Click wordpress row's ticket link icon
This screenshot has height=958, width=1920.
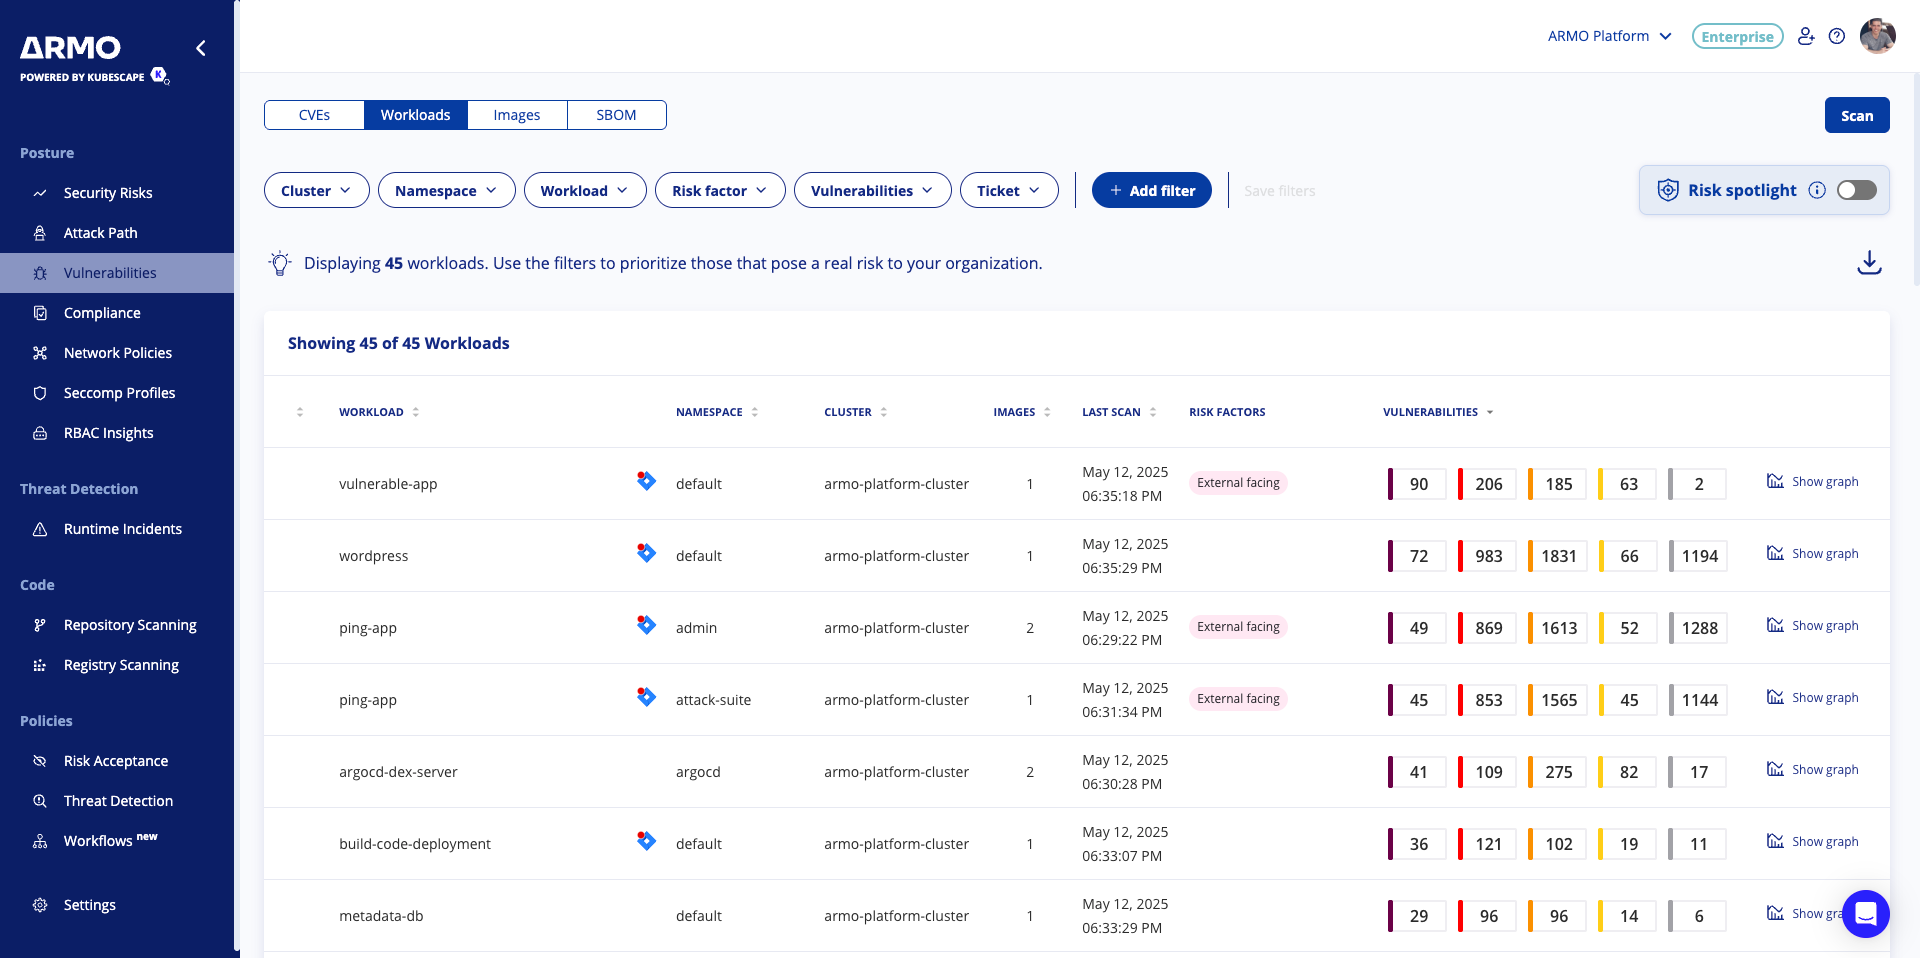(x=647, y=553)
